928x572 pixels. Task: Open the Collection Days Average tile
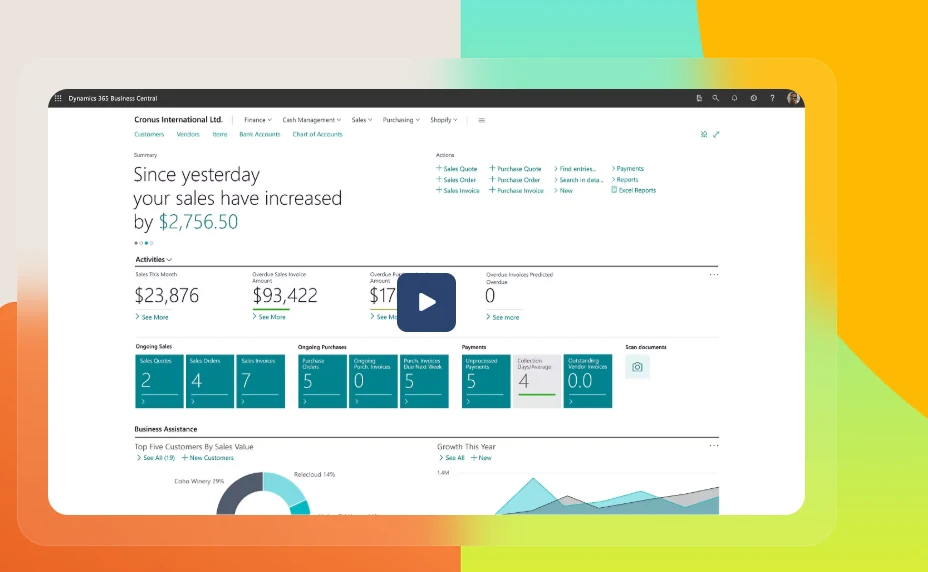point(537,381)
